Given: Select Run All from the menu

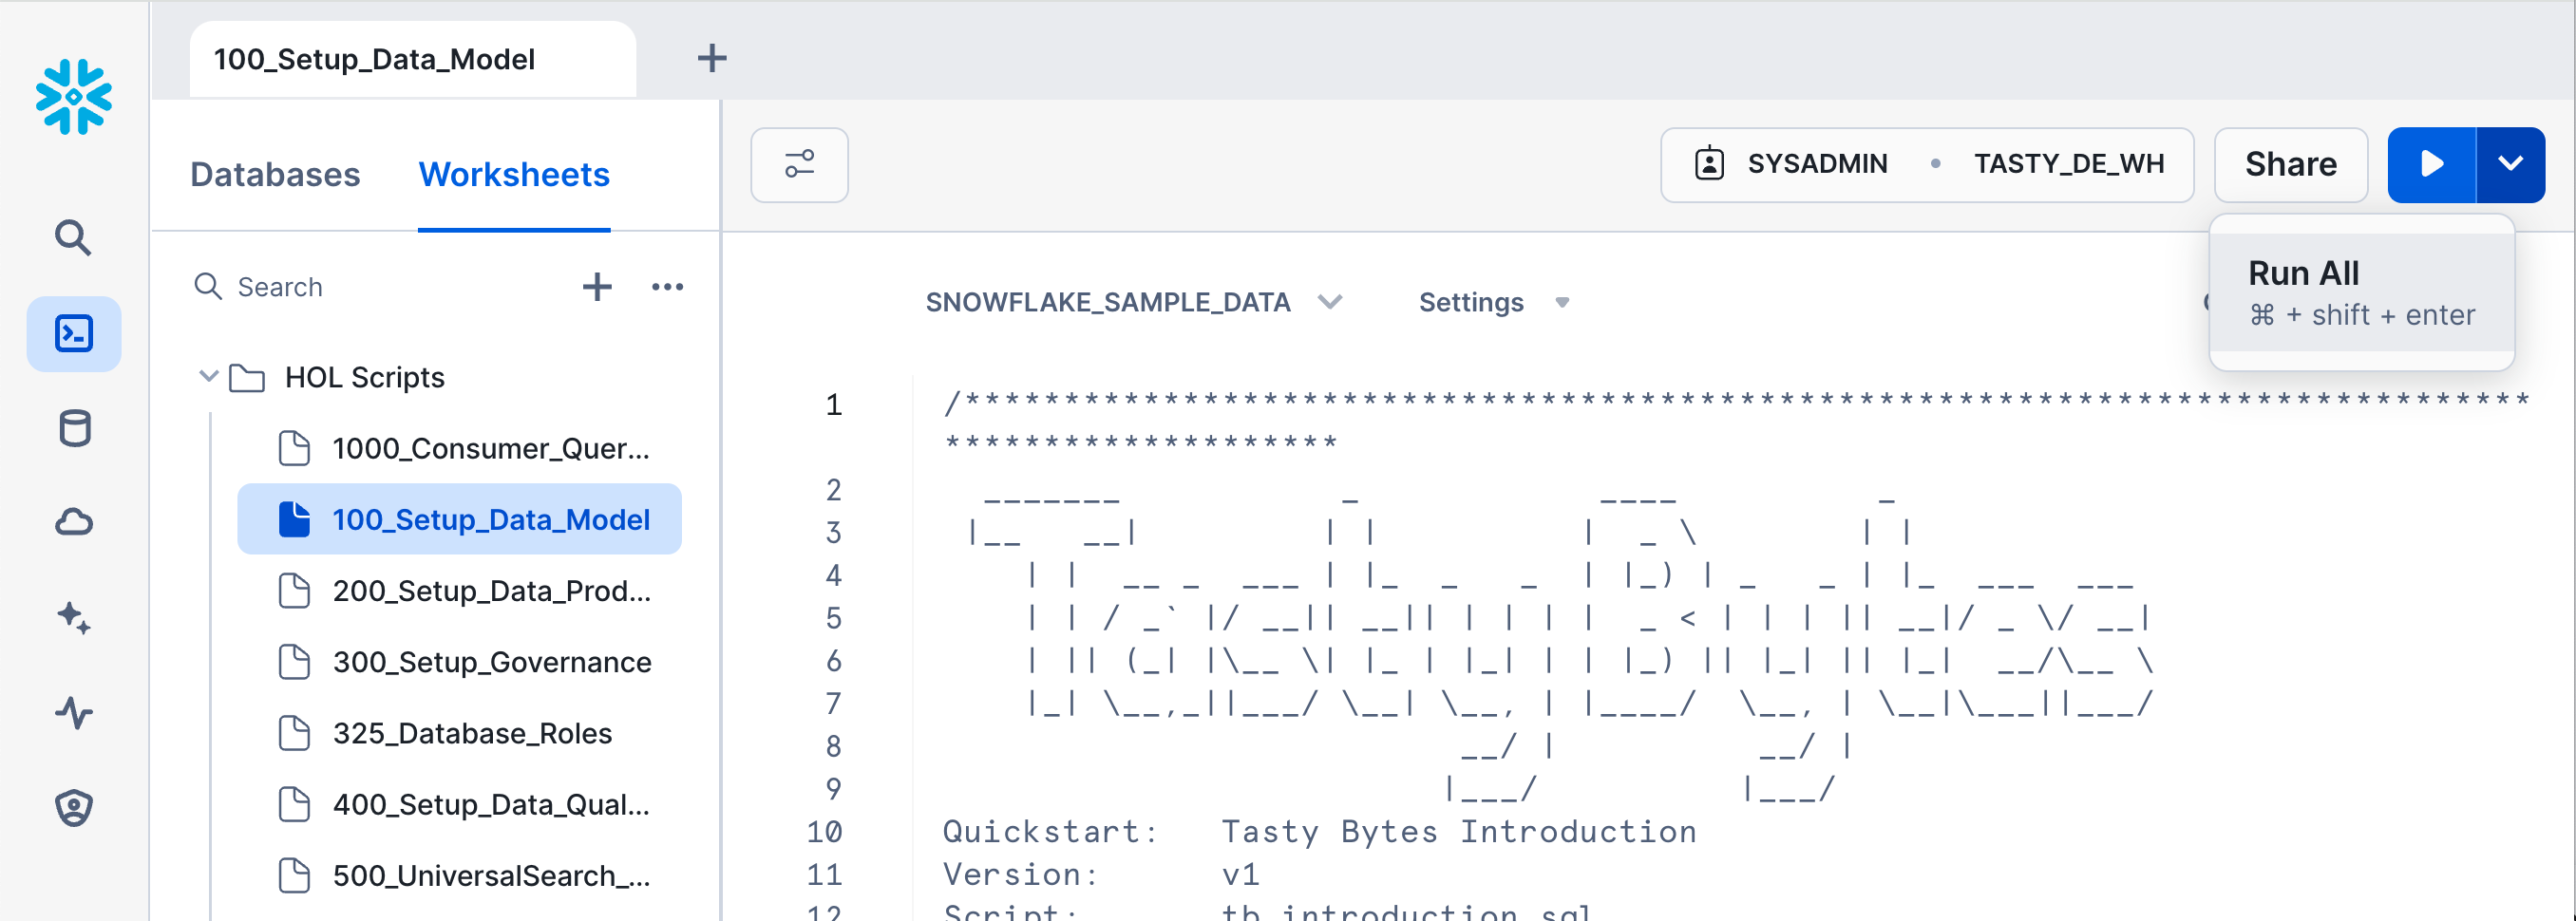Looking at the screenshot, I should coord(2360,292).
